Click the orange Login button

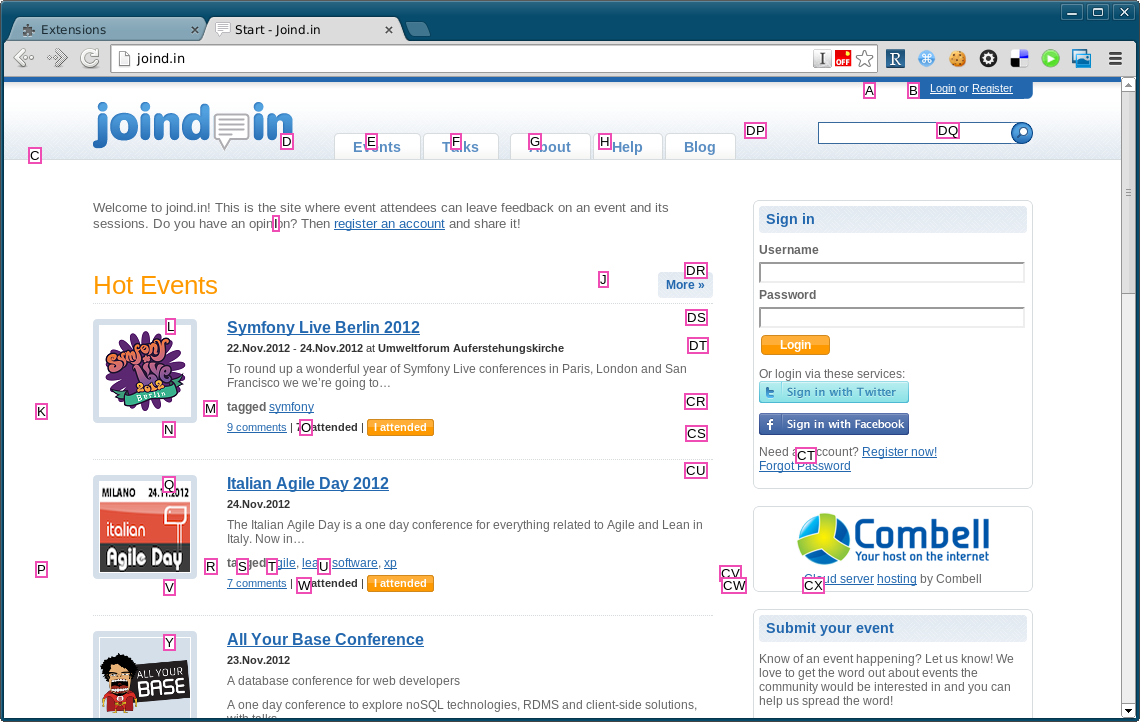tap(795, 345)
